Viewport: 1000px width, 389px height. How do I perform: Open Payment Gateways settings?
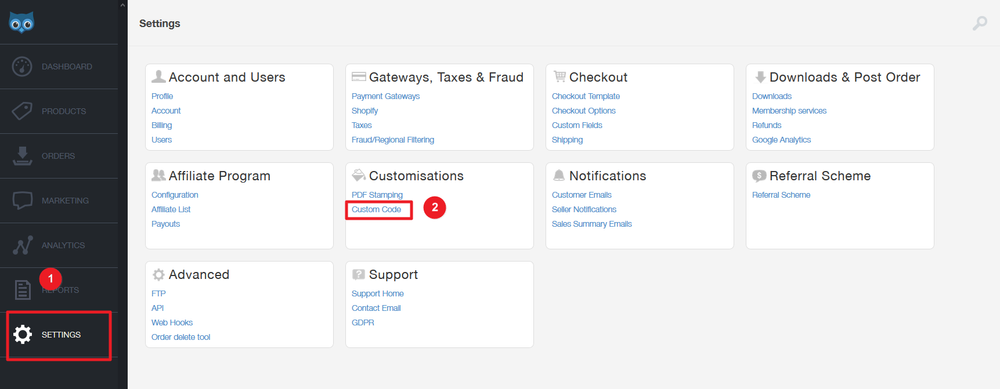point(386,96)
